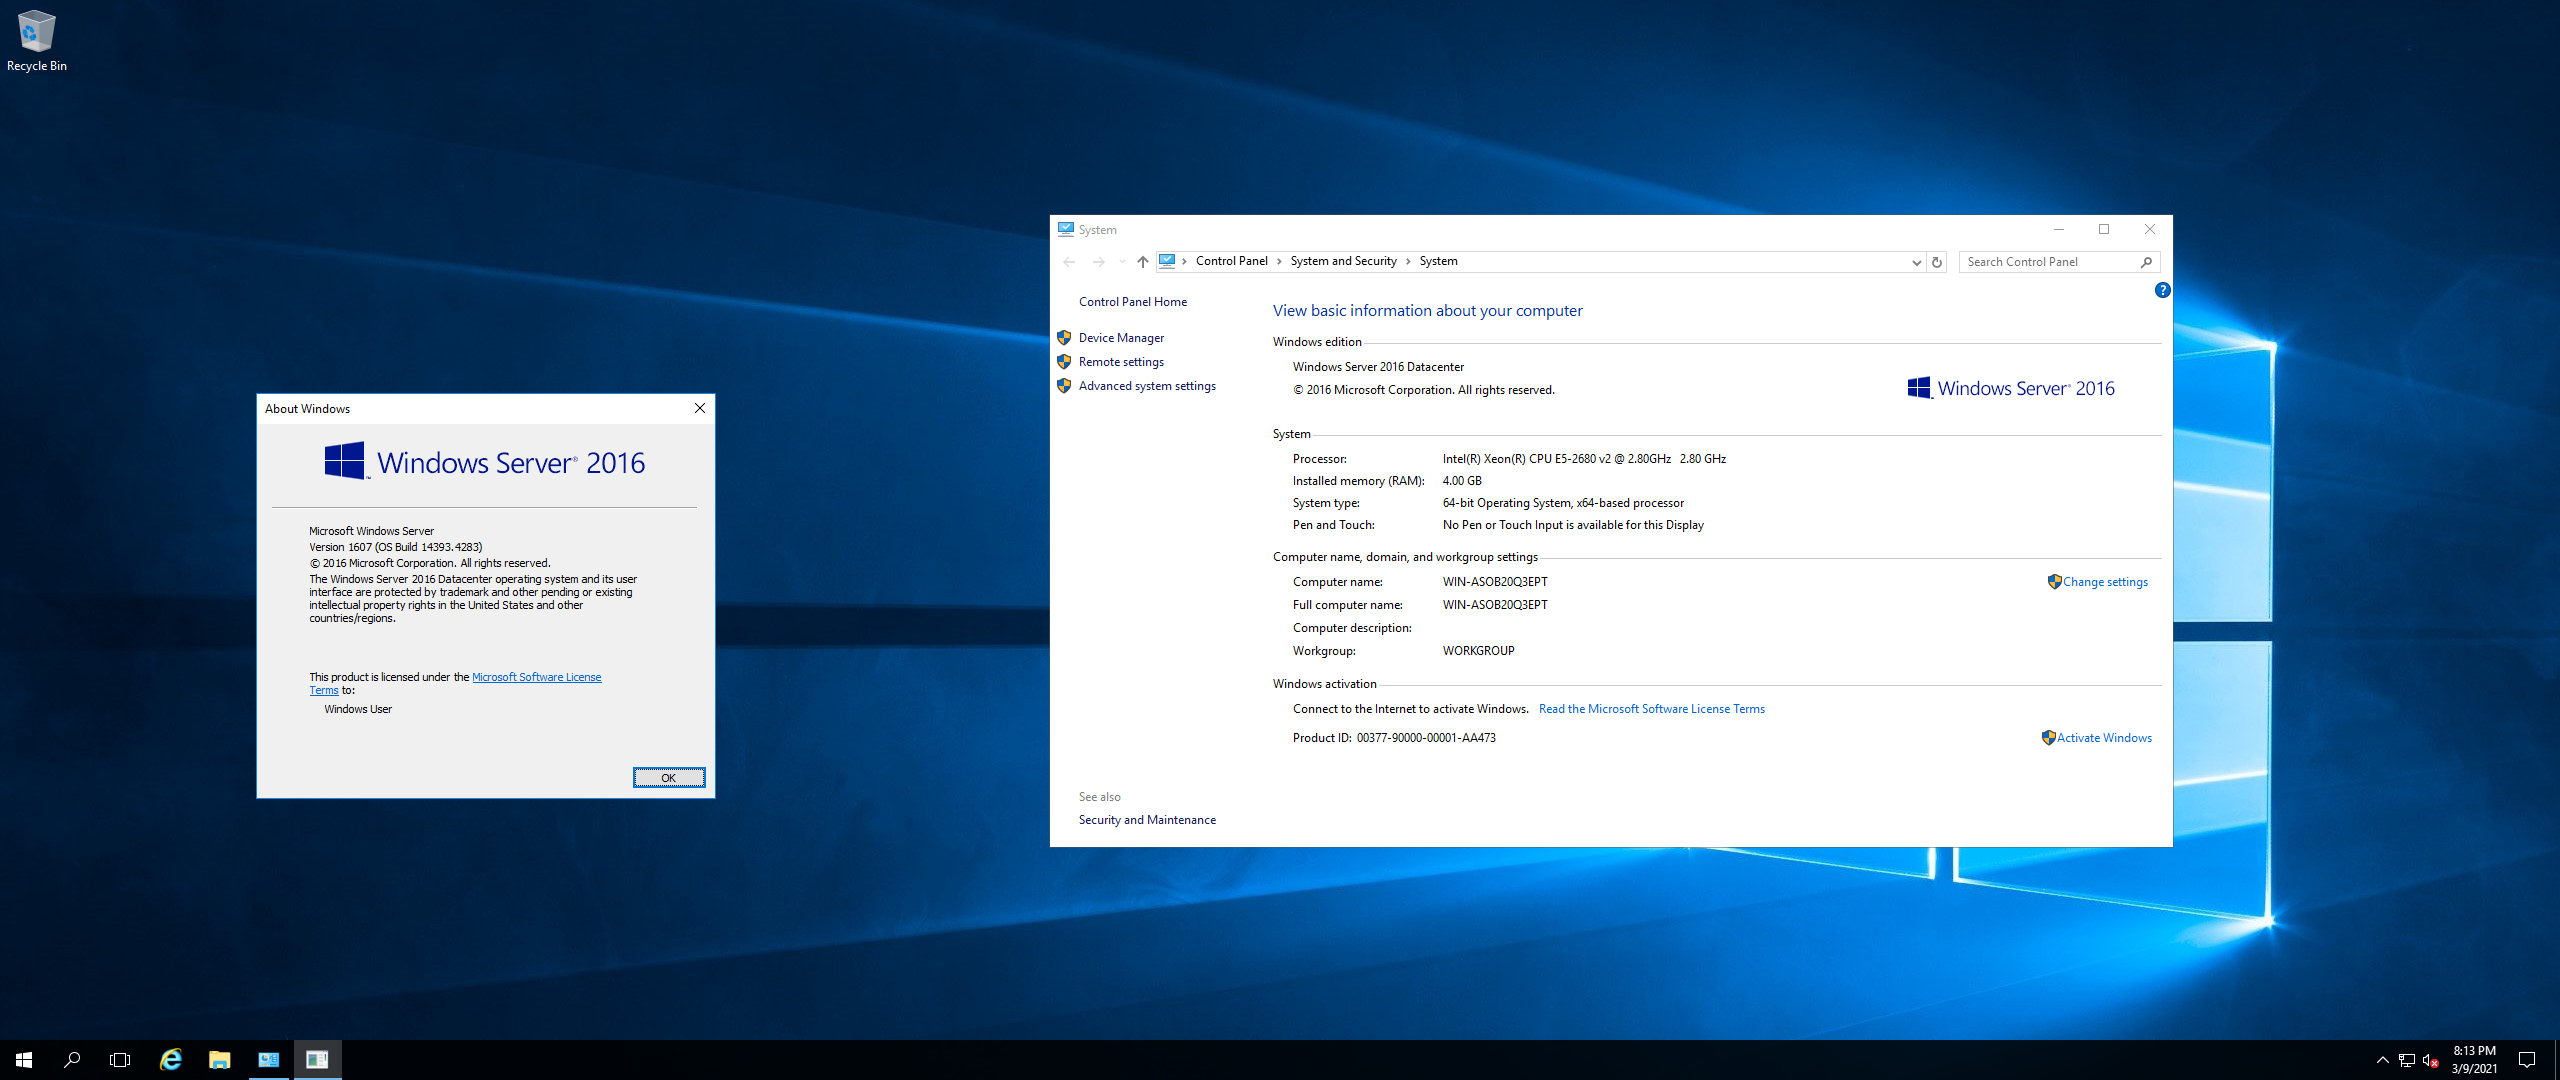Screen dimensions: 2560x1080
Task: Open network status tray icon
Action: 2407,1060
